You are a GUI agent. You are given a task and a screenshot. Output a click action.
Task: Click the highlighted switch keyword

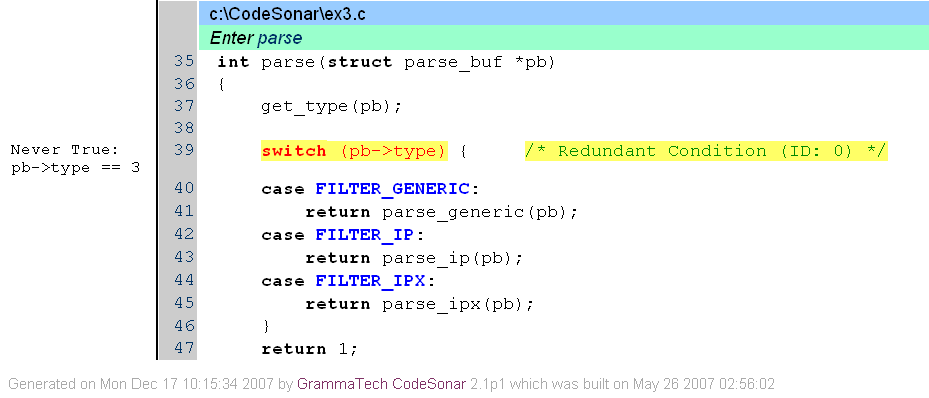point(294,151)
